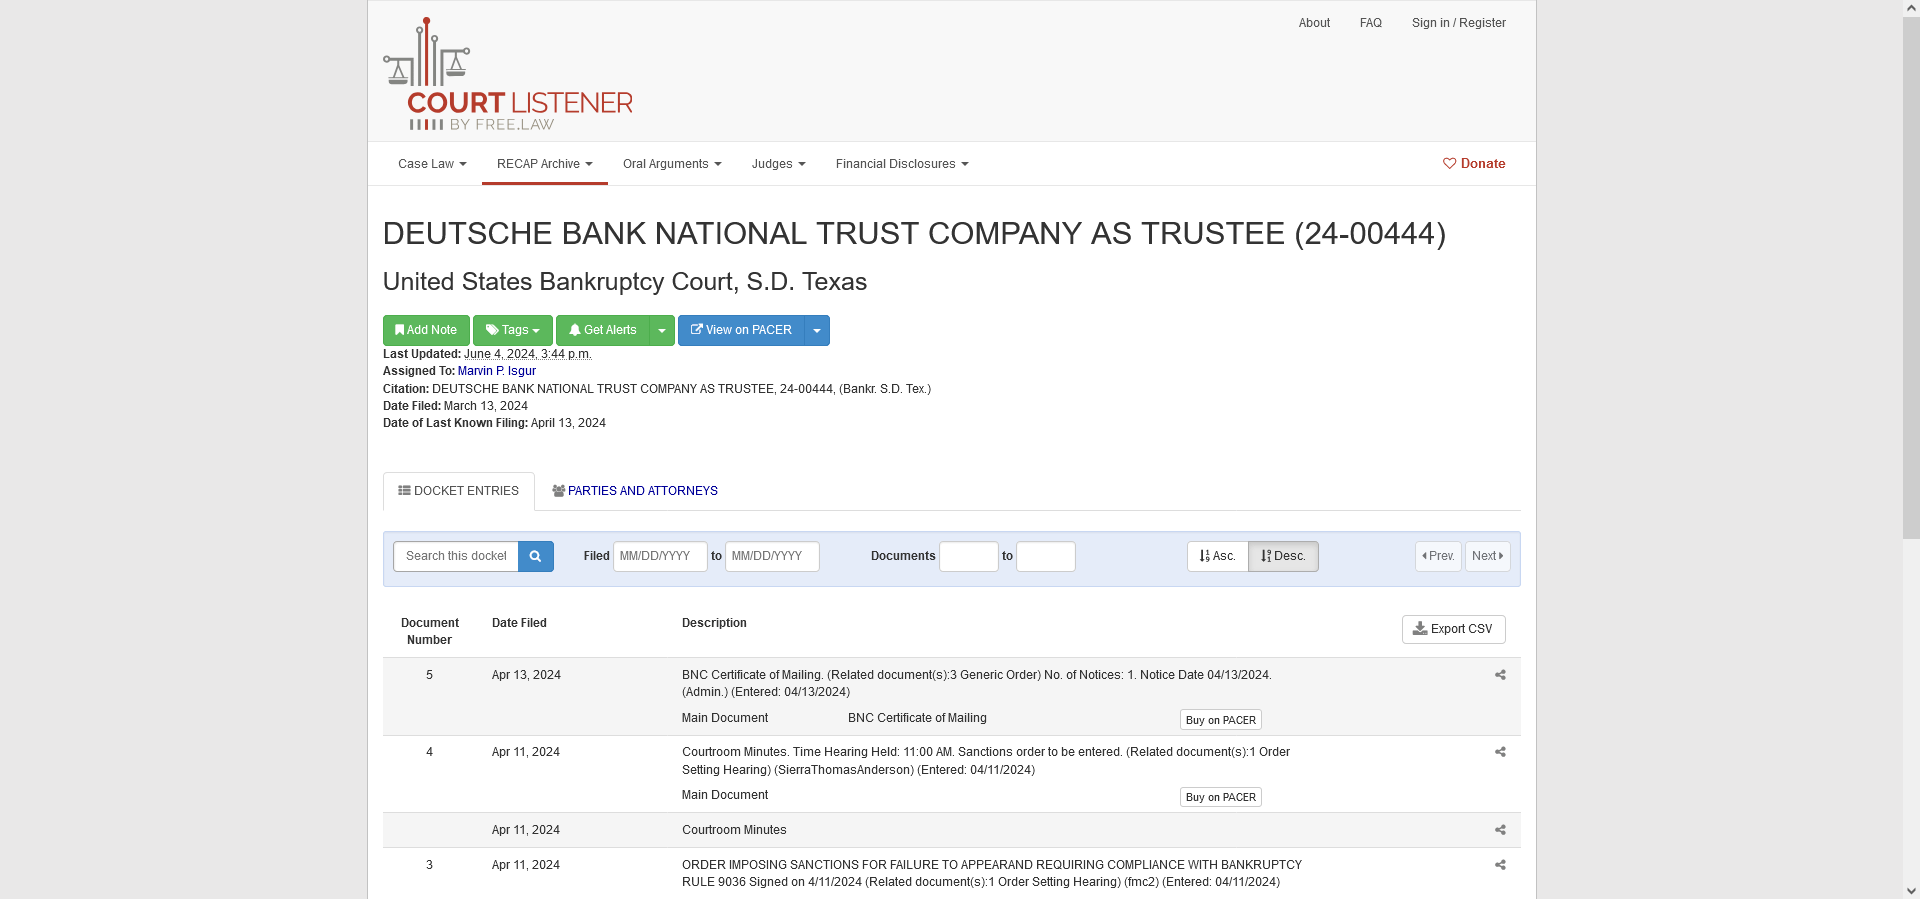Screen dimensions: 1920x899
Task: Click Sign in / Register
Action: [1459, 23]
